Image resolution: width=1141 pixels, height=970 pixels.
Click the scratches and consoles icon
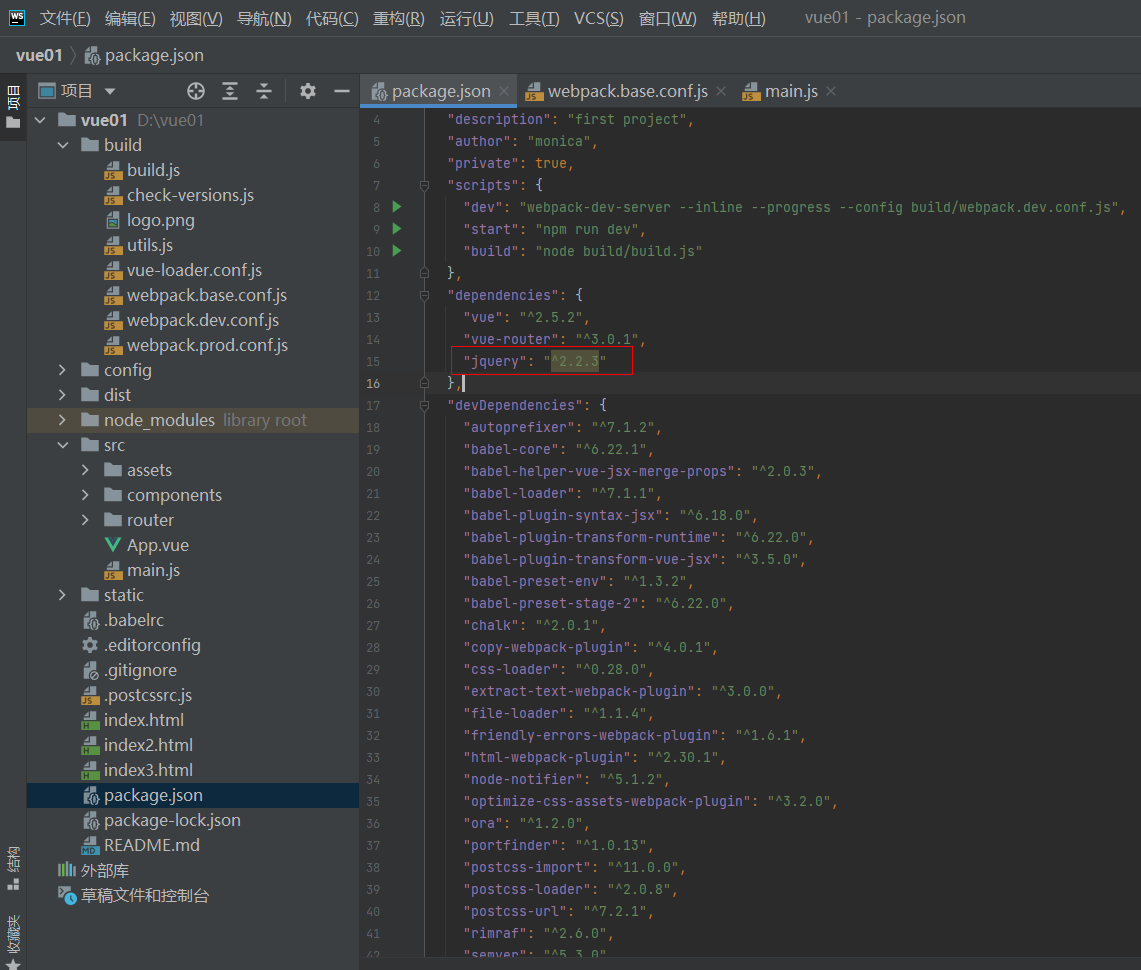[x=67, y=895]
